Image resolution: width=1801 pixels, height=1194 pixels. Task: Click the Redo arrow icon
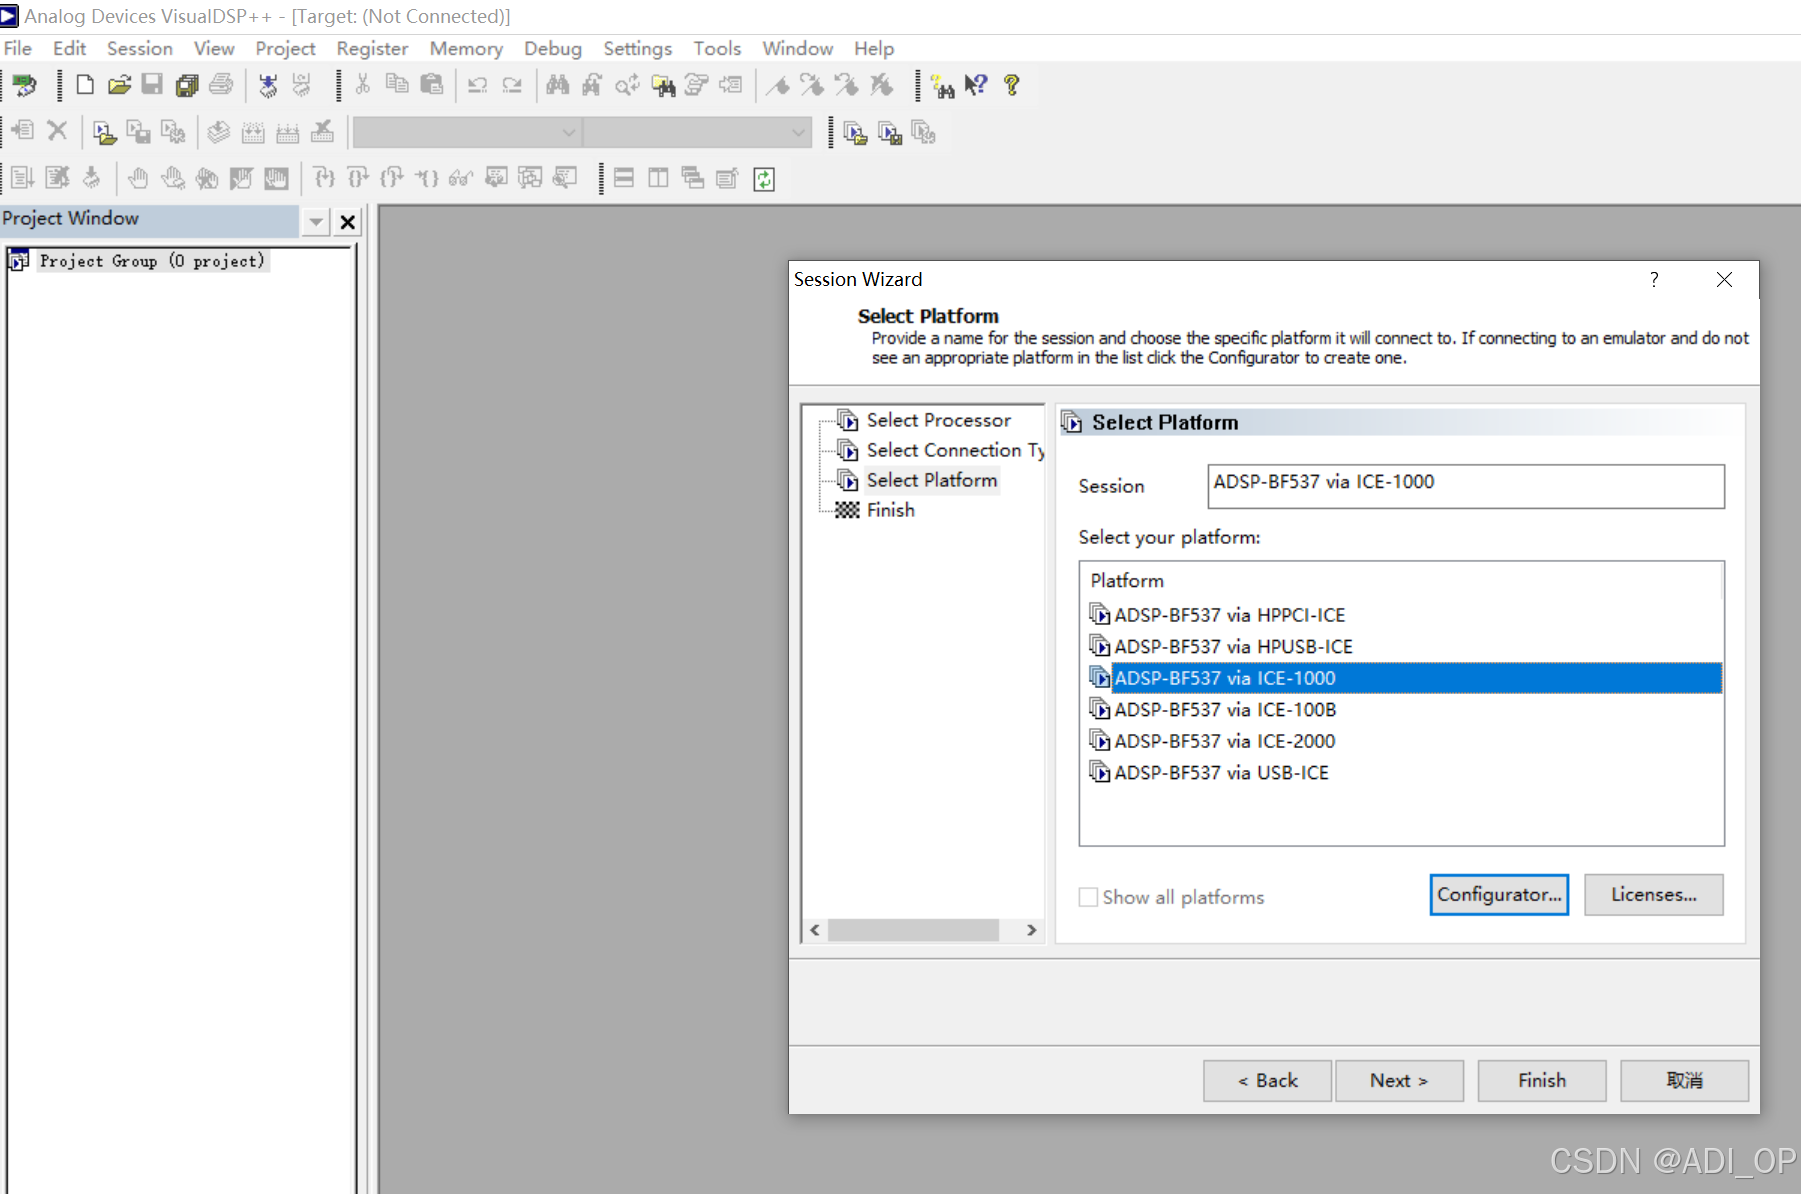click(x=512, y=85)
